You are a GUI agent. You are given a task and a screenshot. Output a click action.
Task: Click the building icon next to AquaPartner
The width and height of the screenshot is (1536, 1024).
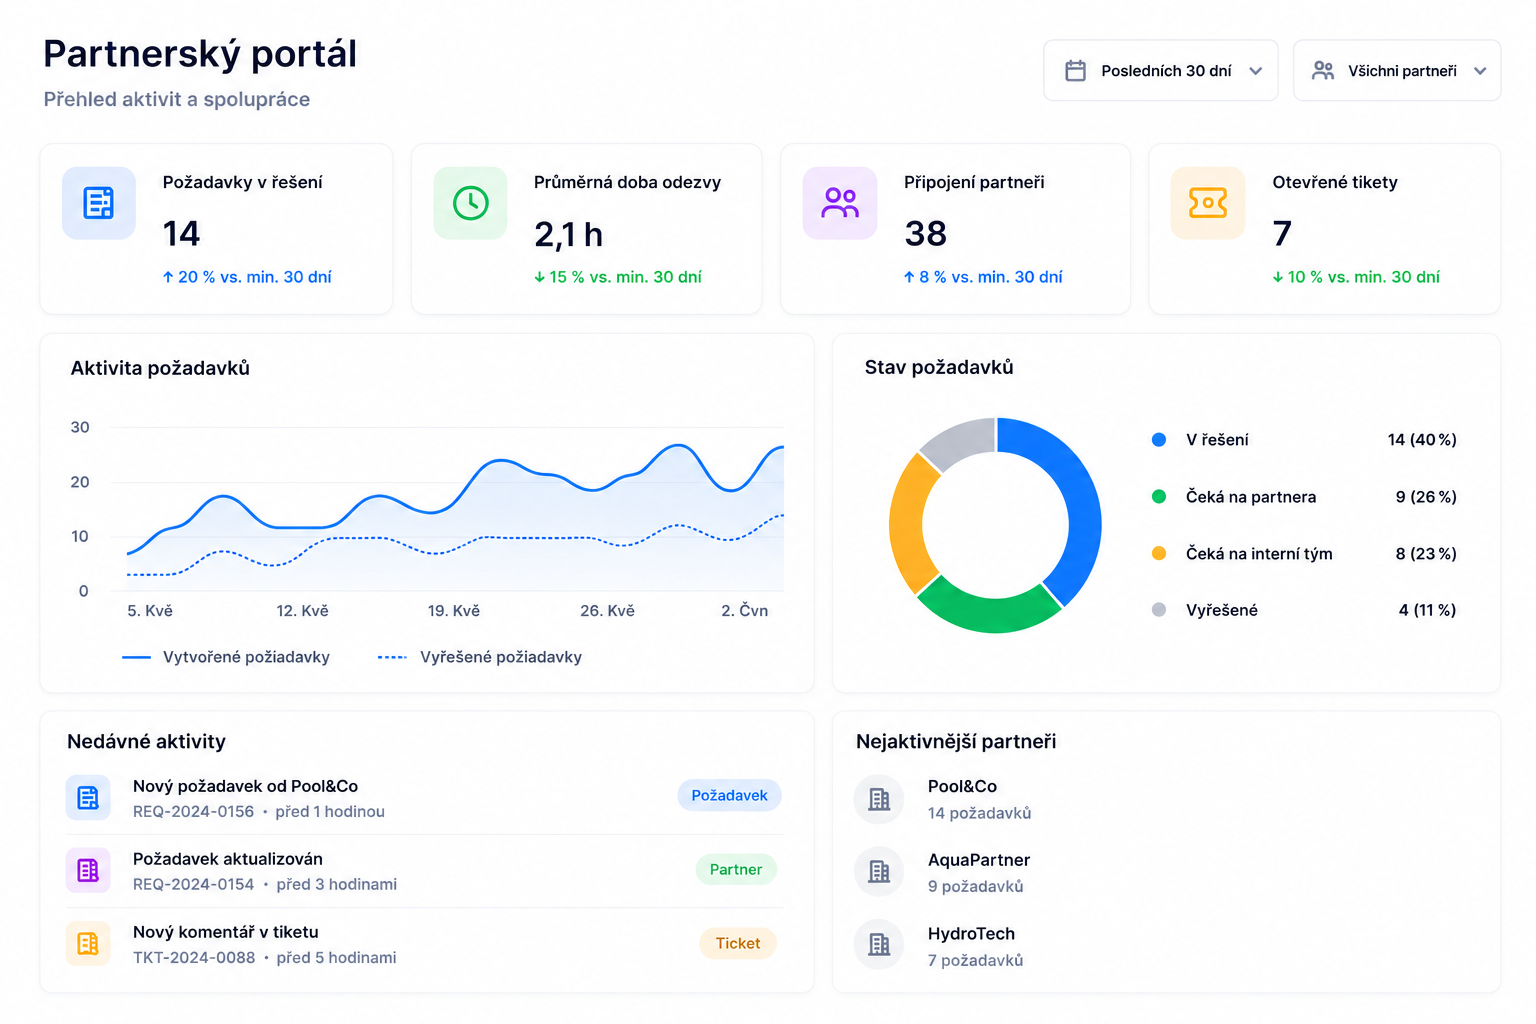tap(879, 872)
